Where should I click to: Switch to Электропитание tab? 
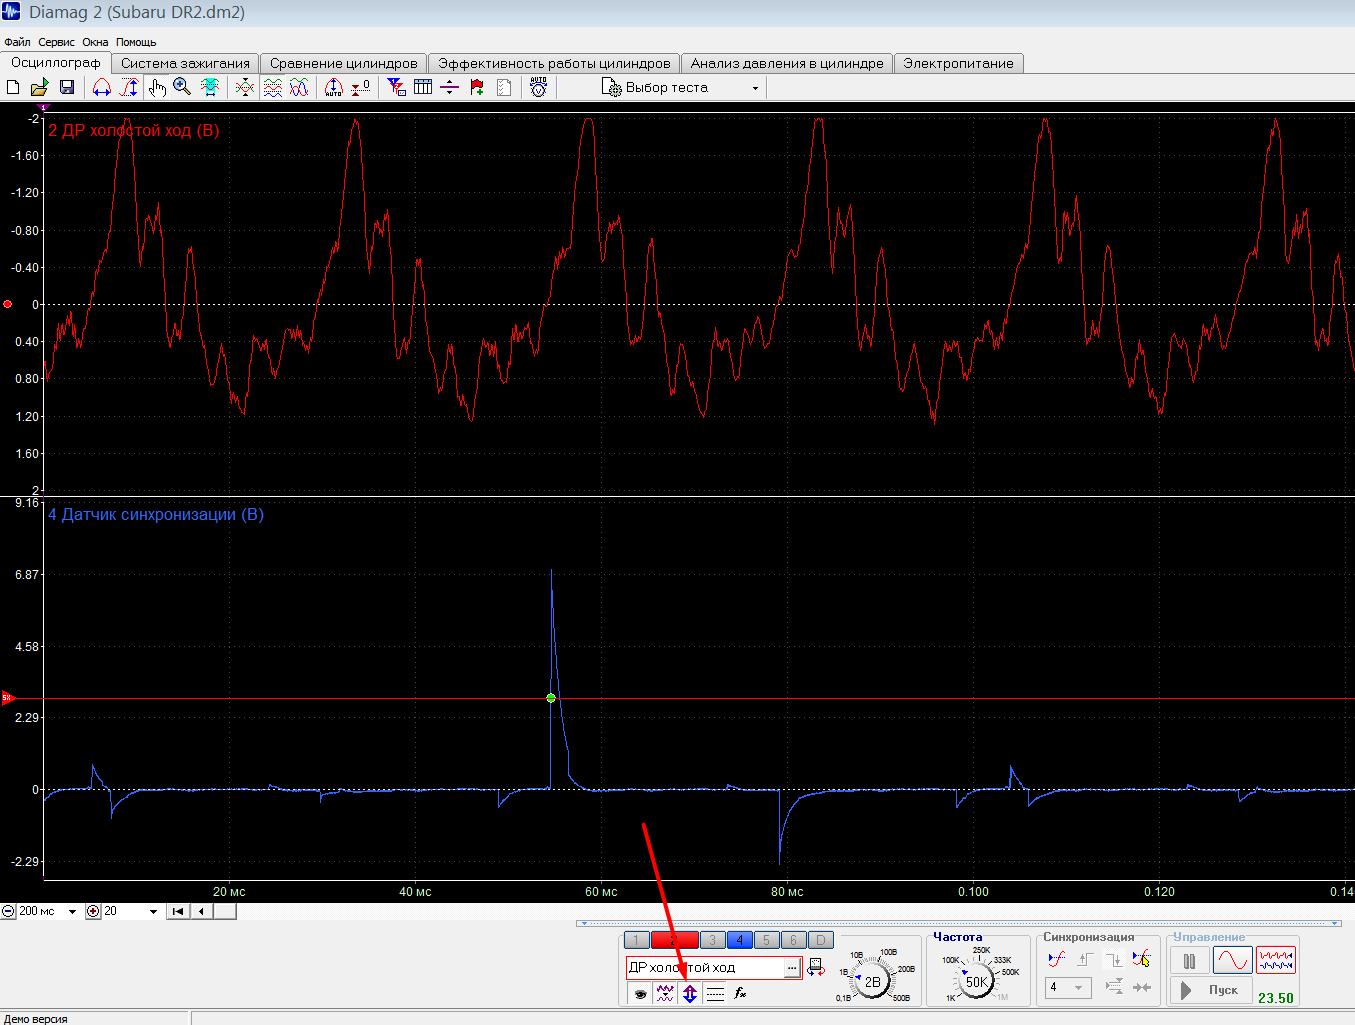pos(958,63)
